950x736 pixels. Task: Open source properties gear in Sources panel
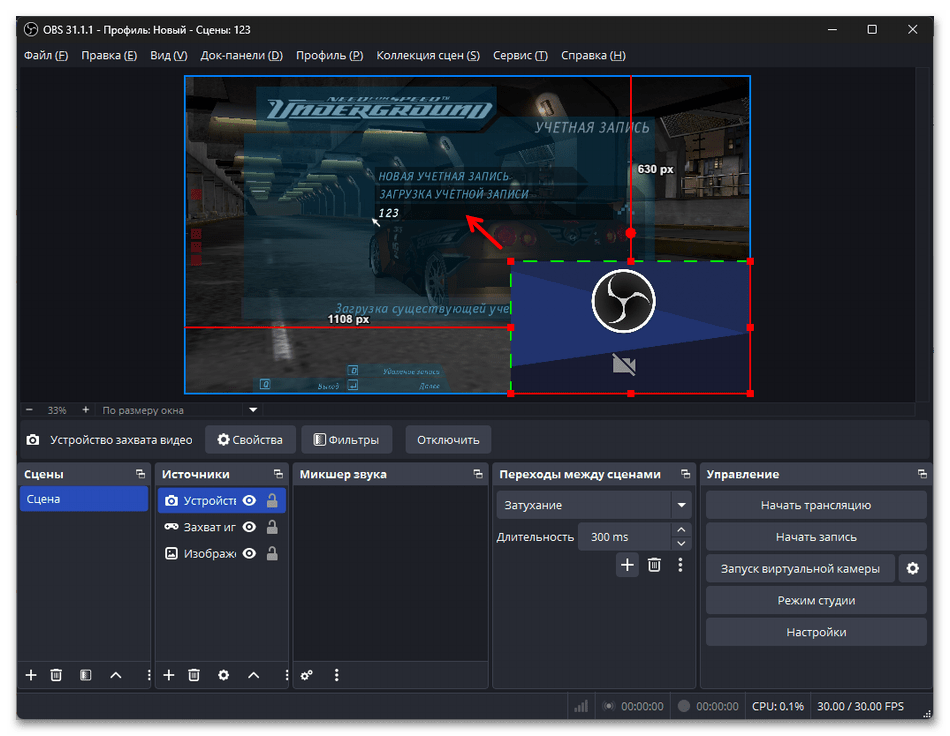pos(224,675)
